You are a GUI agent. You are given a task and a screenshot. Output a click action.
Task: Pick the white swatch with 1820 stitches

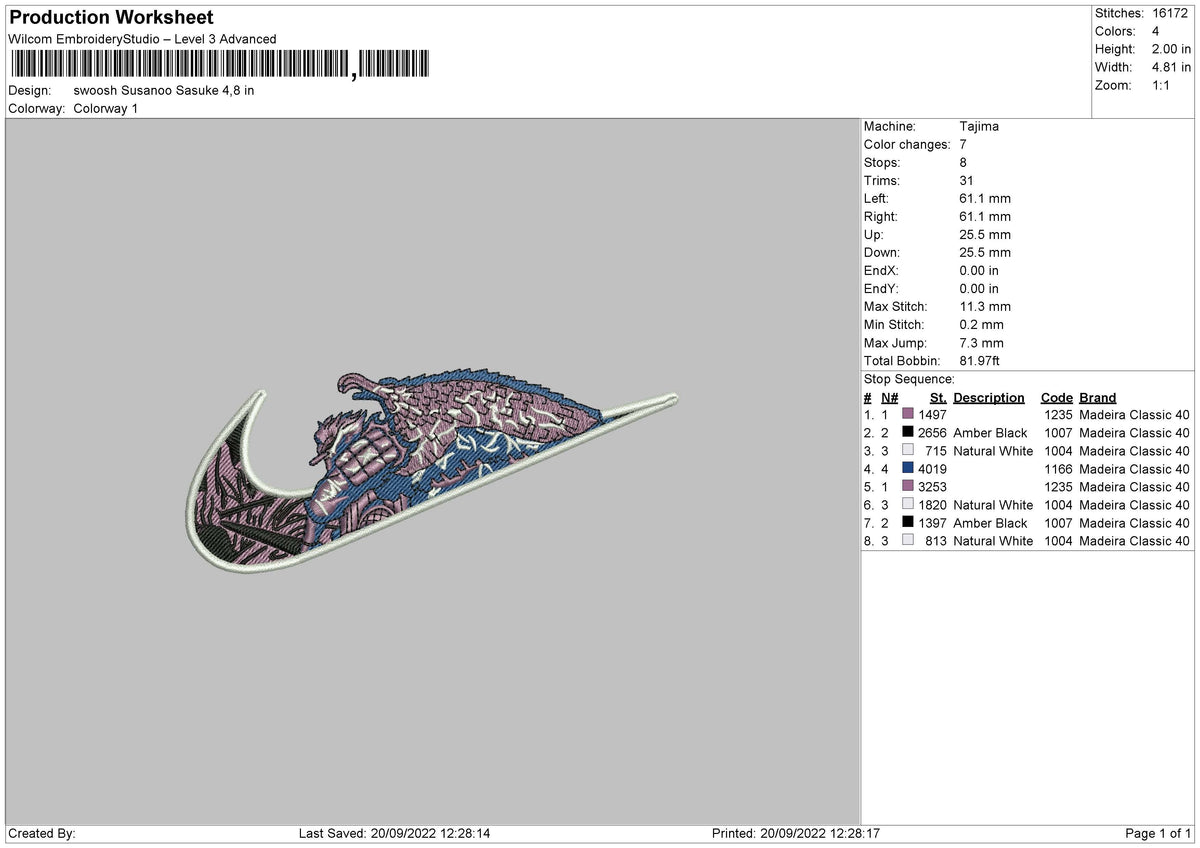point(908,505)
